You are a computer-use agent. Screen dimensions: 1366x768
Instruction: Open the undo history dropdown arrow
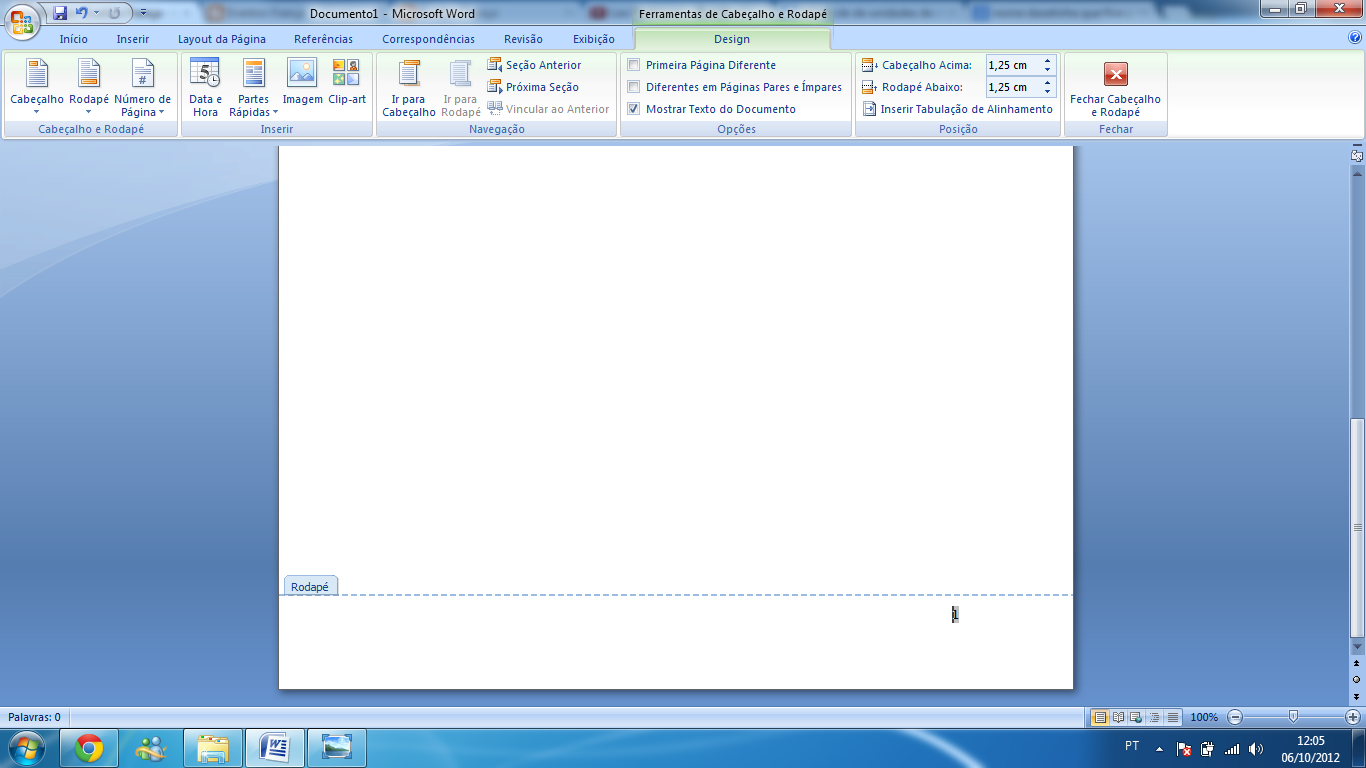point(97,13)
